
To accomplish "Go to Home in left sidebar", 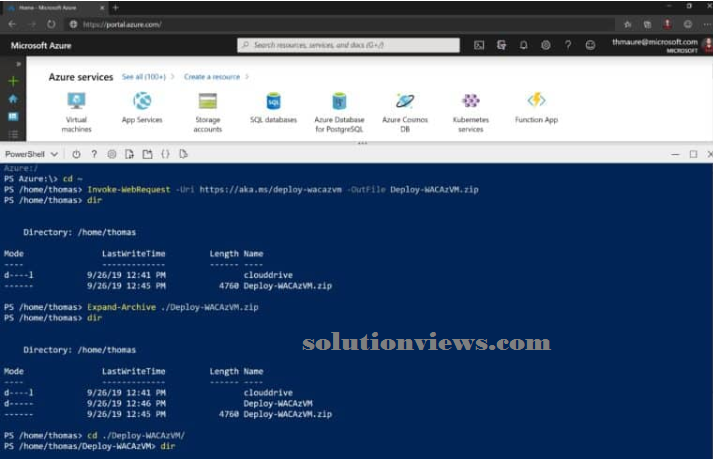I will pos(13,99).
